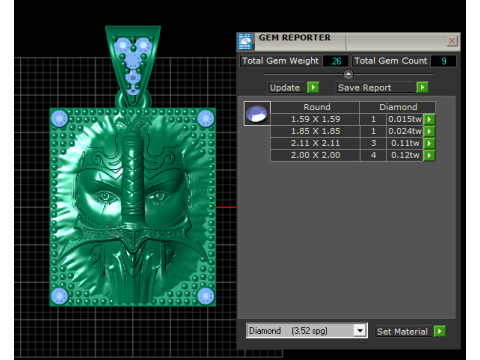This screenshot has width=480, height=360.
Task: Click the Total Gem Weight value .26
Action: 336,61
